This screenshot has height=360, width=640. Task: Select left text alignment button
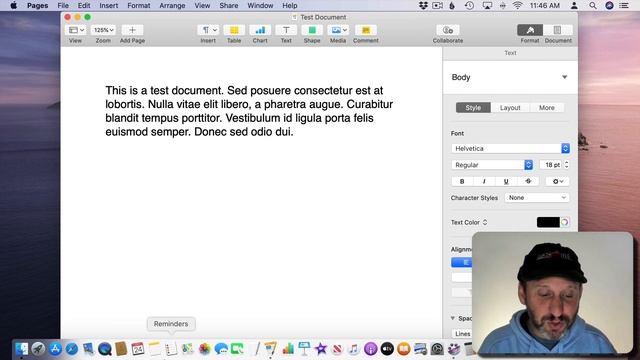coord(462,262)
